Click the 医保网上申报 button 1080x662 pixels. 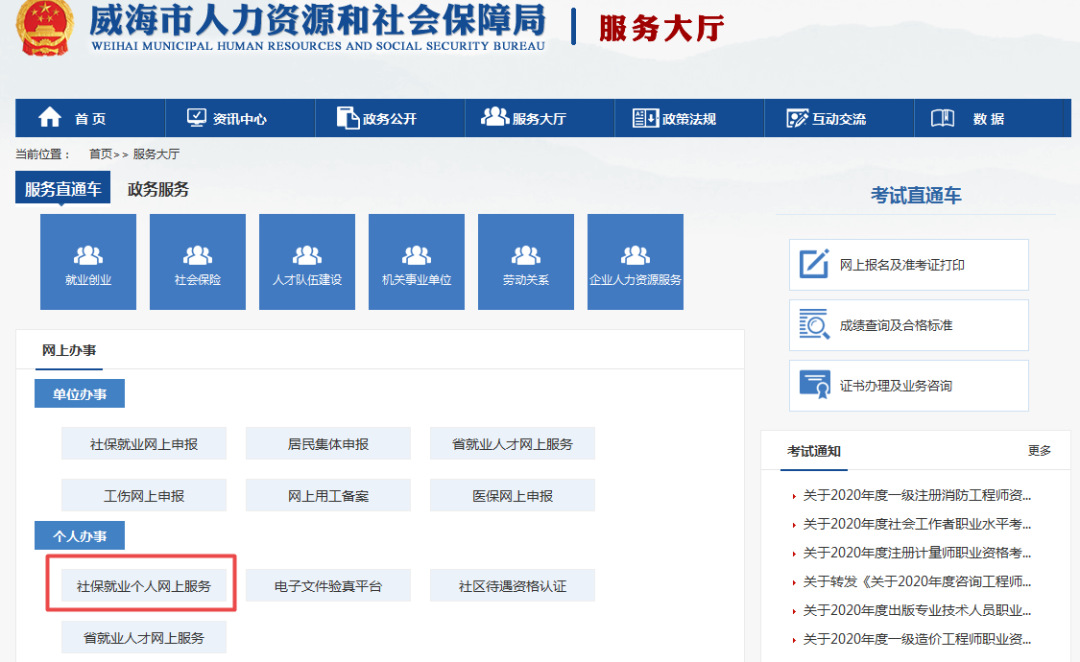[512, 494]
